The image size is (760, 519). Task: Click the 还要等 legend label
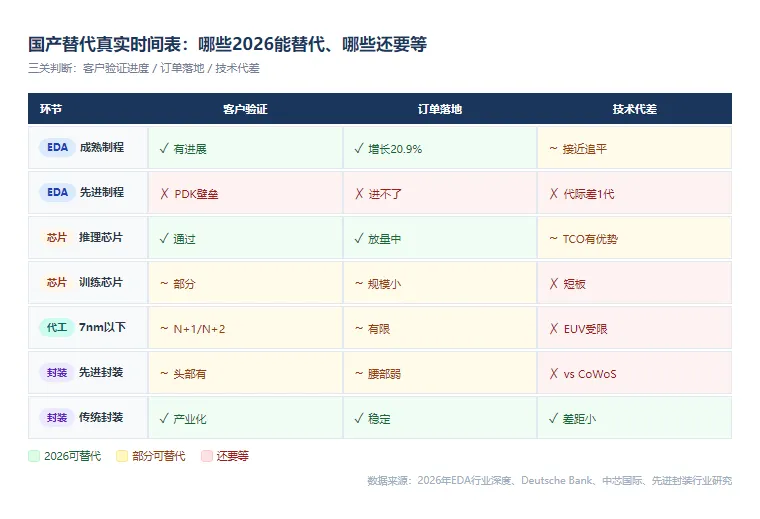[x=233, y=456]
